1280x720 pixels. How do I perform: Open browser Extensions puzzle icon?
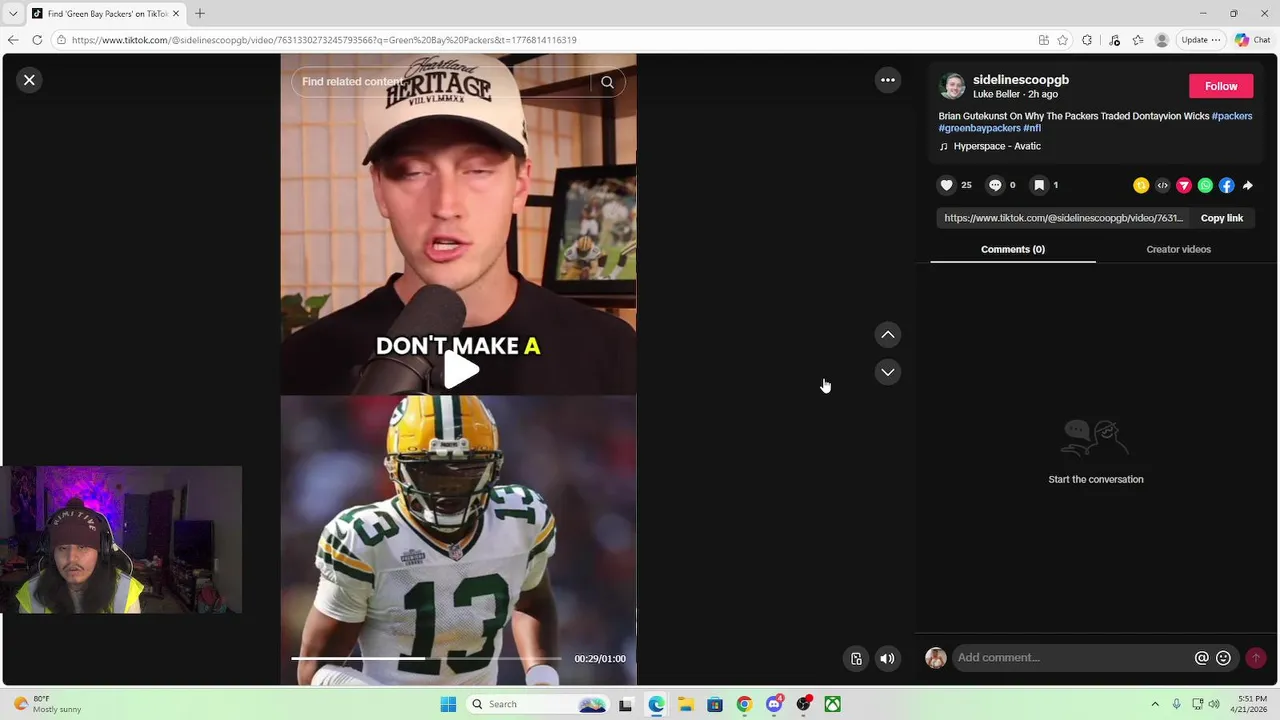[1087, 40]
